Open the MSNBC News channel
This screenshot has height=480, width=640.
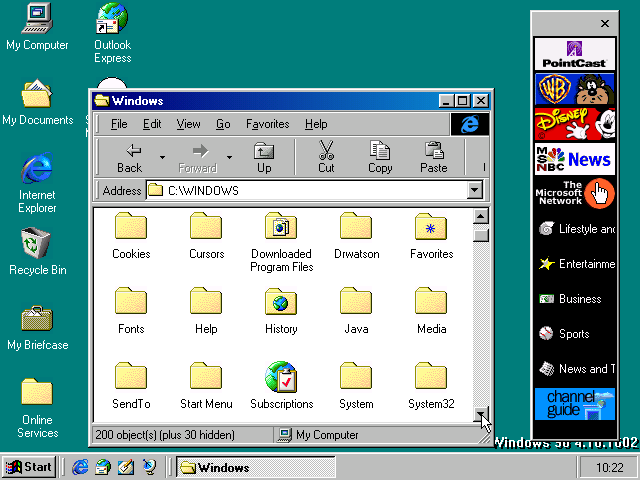(574, 159)
